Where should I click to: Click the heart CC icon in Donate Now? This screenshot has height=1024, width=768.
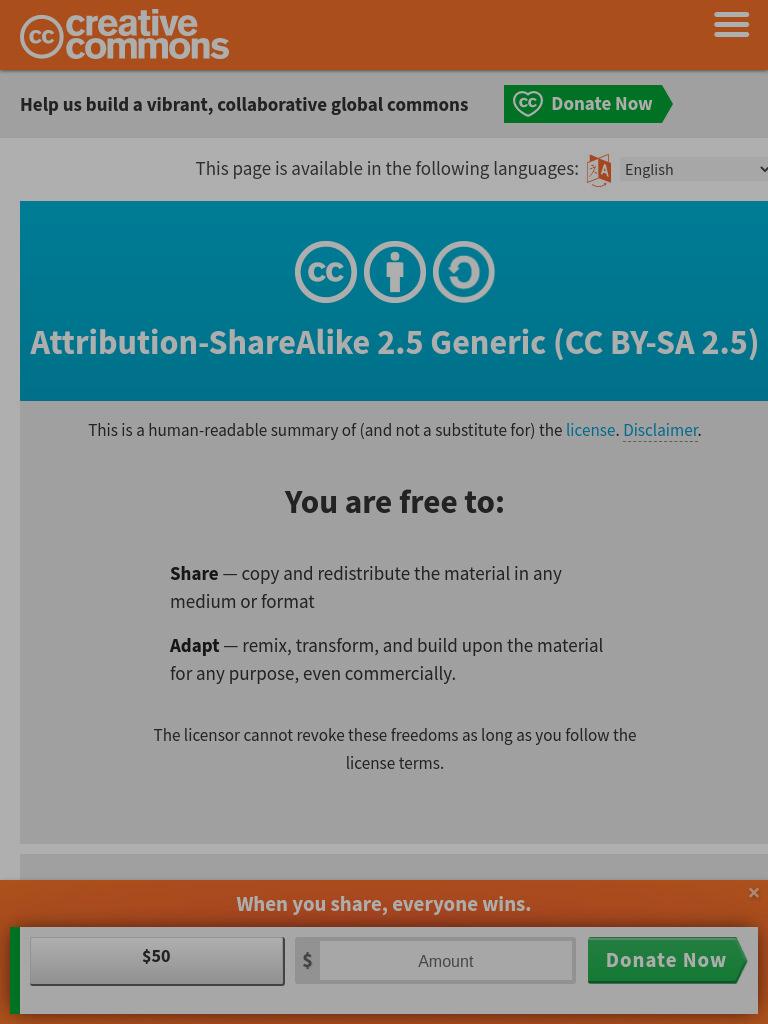click(528, 104)
